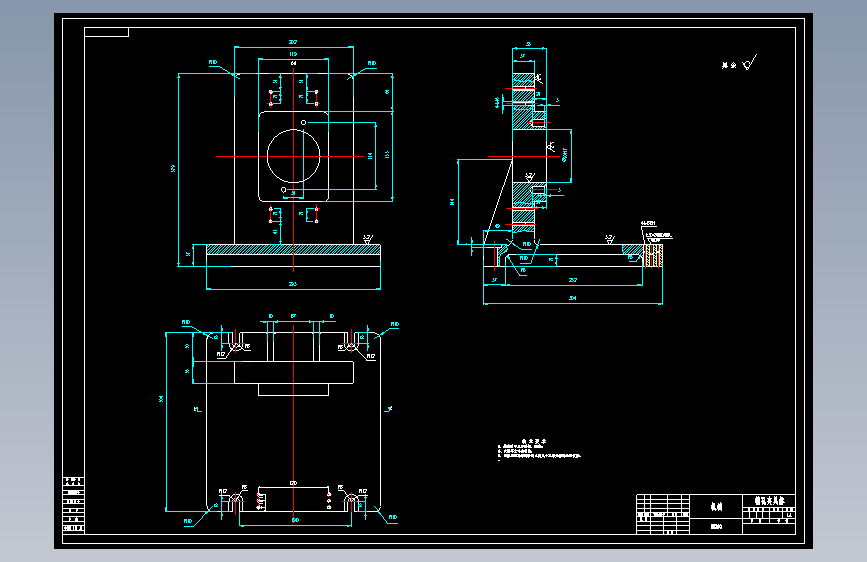The height and width of the screenshot is (562, 867).
Task: Select the front view's horizontal red centerline
Action: (x=290, y=157)
